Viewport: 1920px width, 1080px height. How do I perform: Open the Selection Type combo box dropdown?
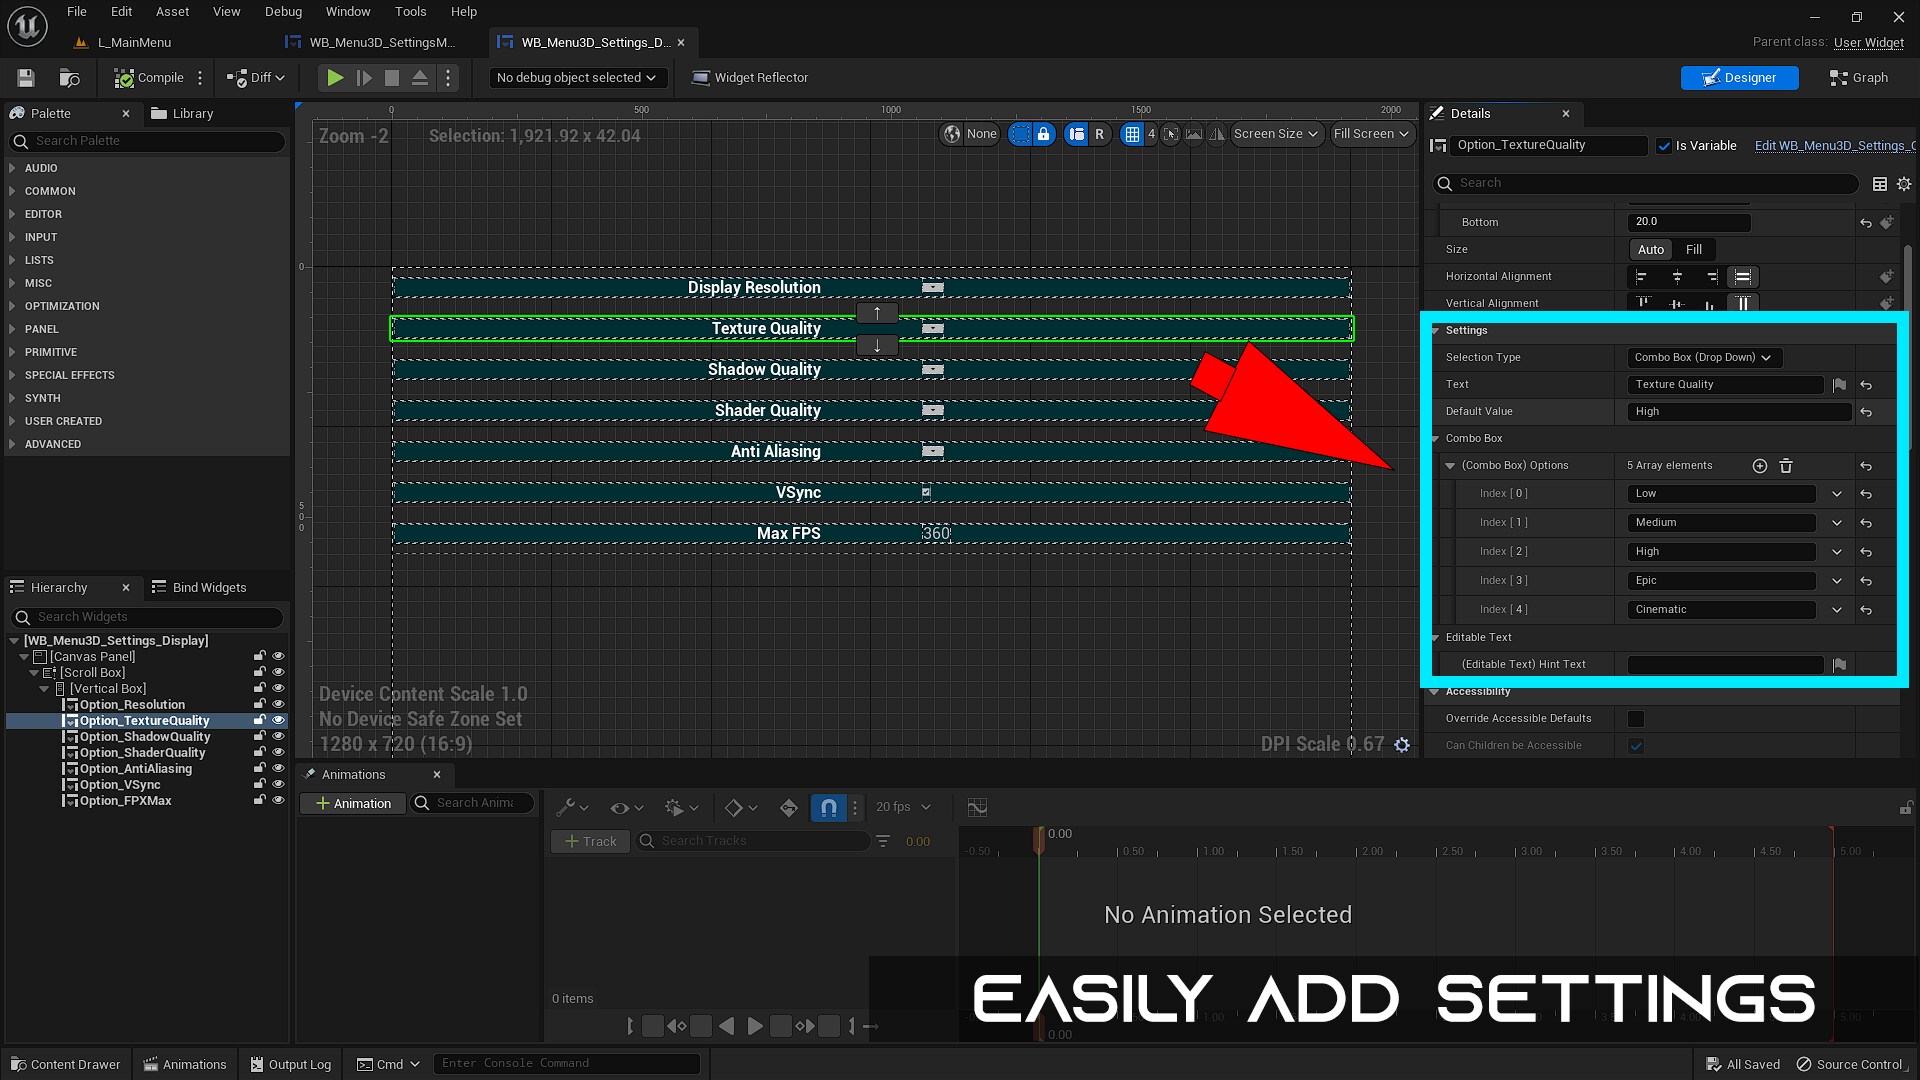point(1702,358)
